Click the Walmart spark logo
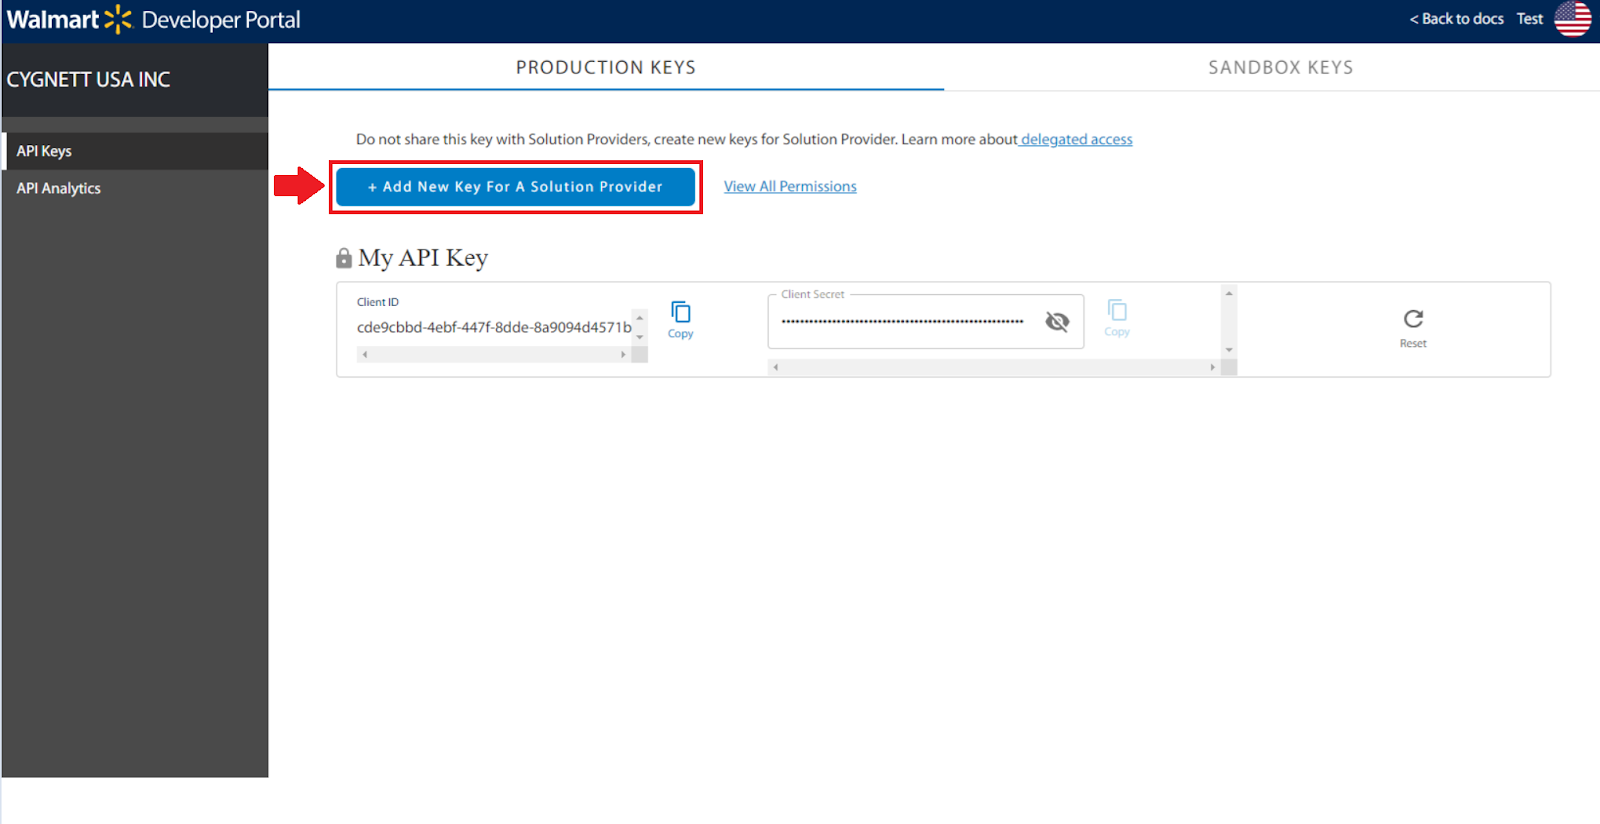Image resolution: width=1600 pixels, height=824 pixels. [118, 19]
